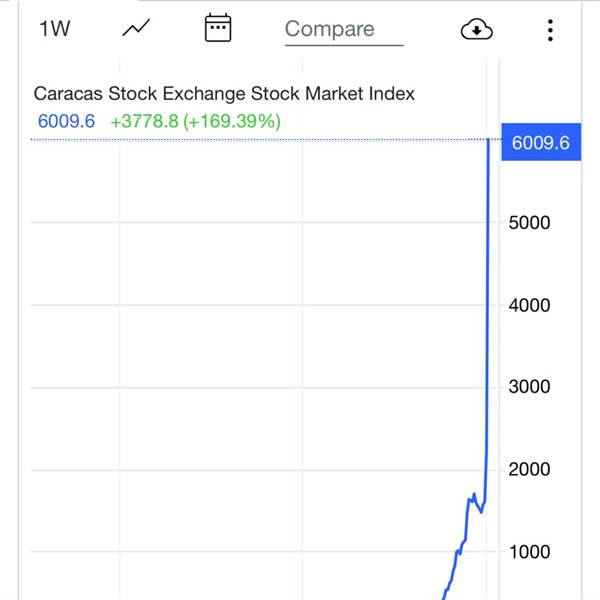Change chart type via line icon
This screenshot has height=600, width=600.
(x=136, y=28)
